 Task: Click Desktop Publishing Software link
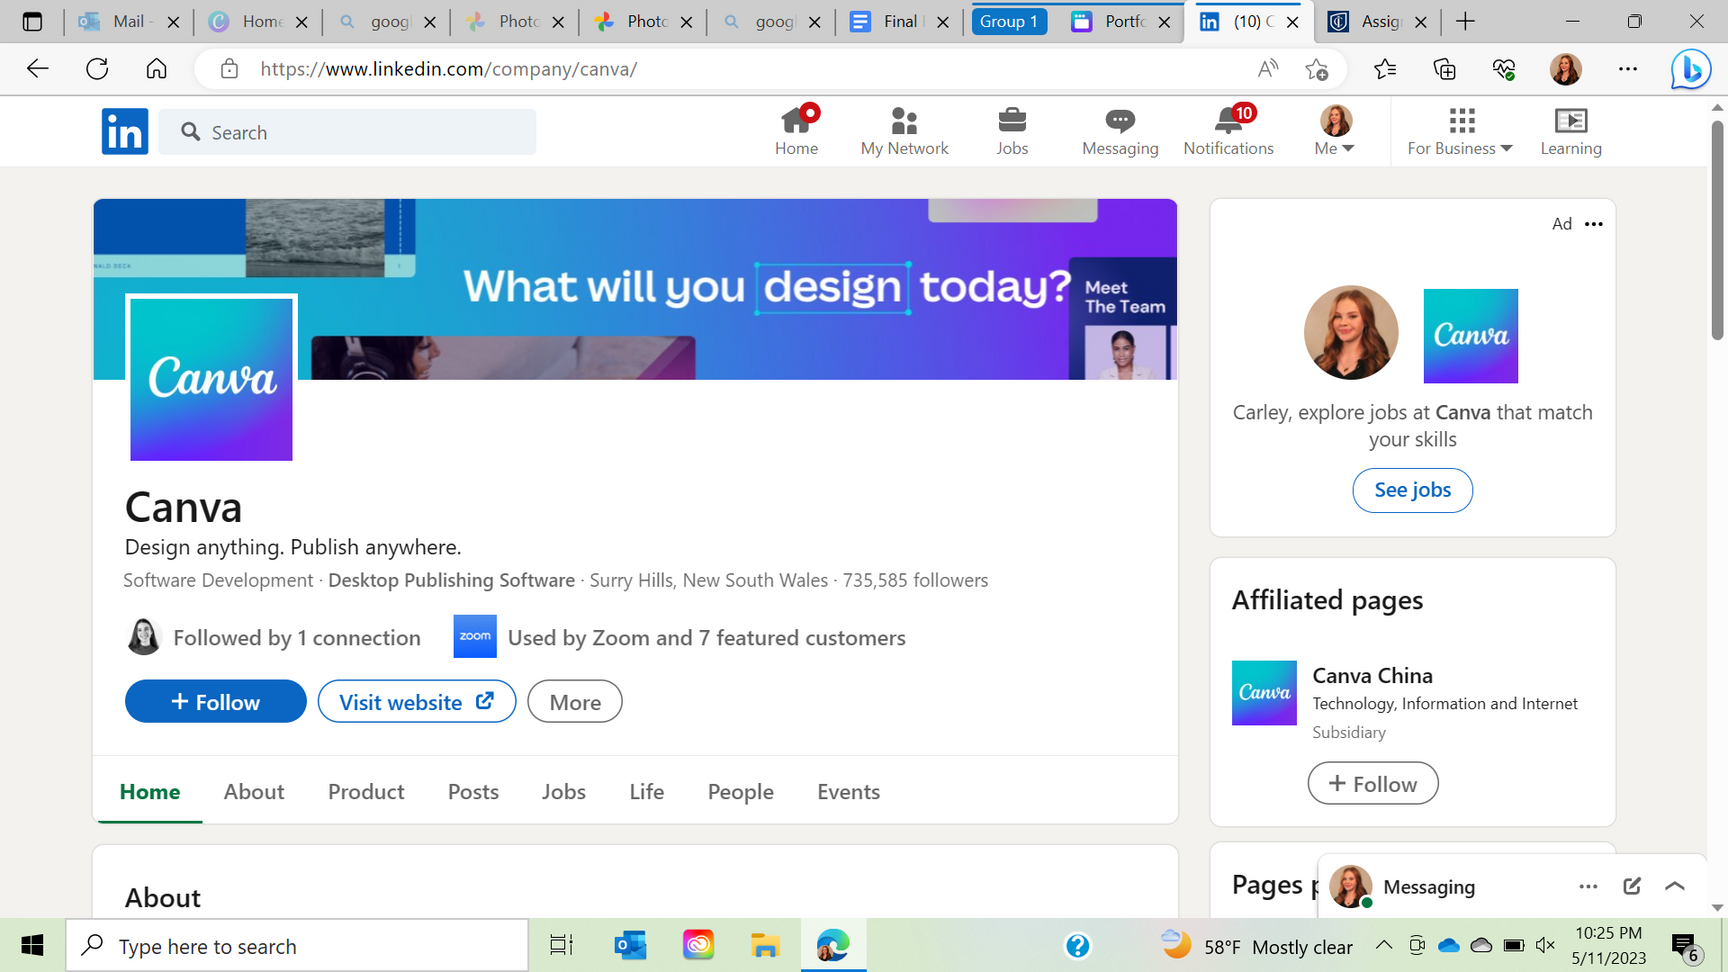(x=451, y=580)
